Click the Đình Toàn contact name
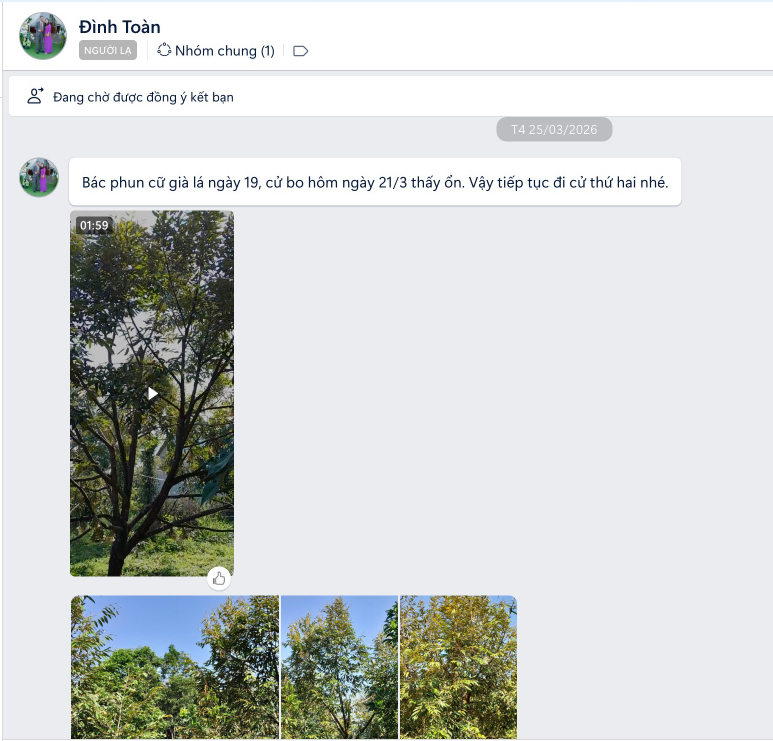The height and width of the screenshot is (741, 773). click(120, 27)
